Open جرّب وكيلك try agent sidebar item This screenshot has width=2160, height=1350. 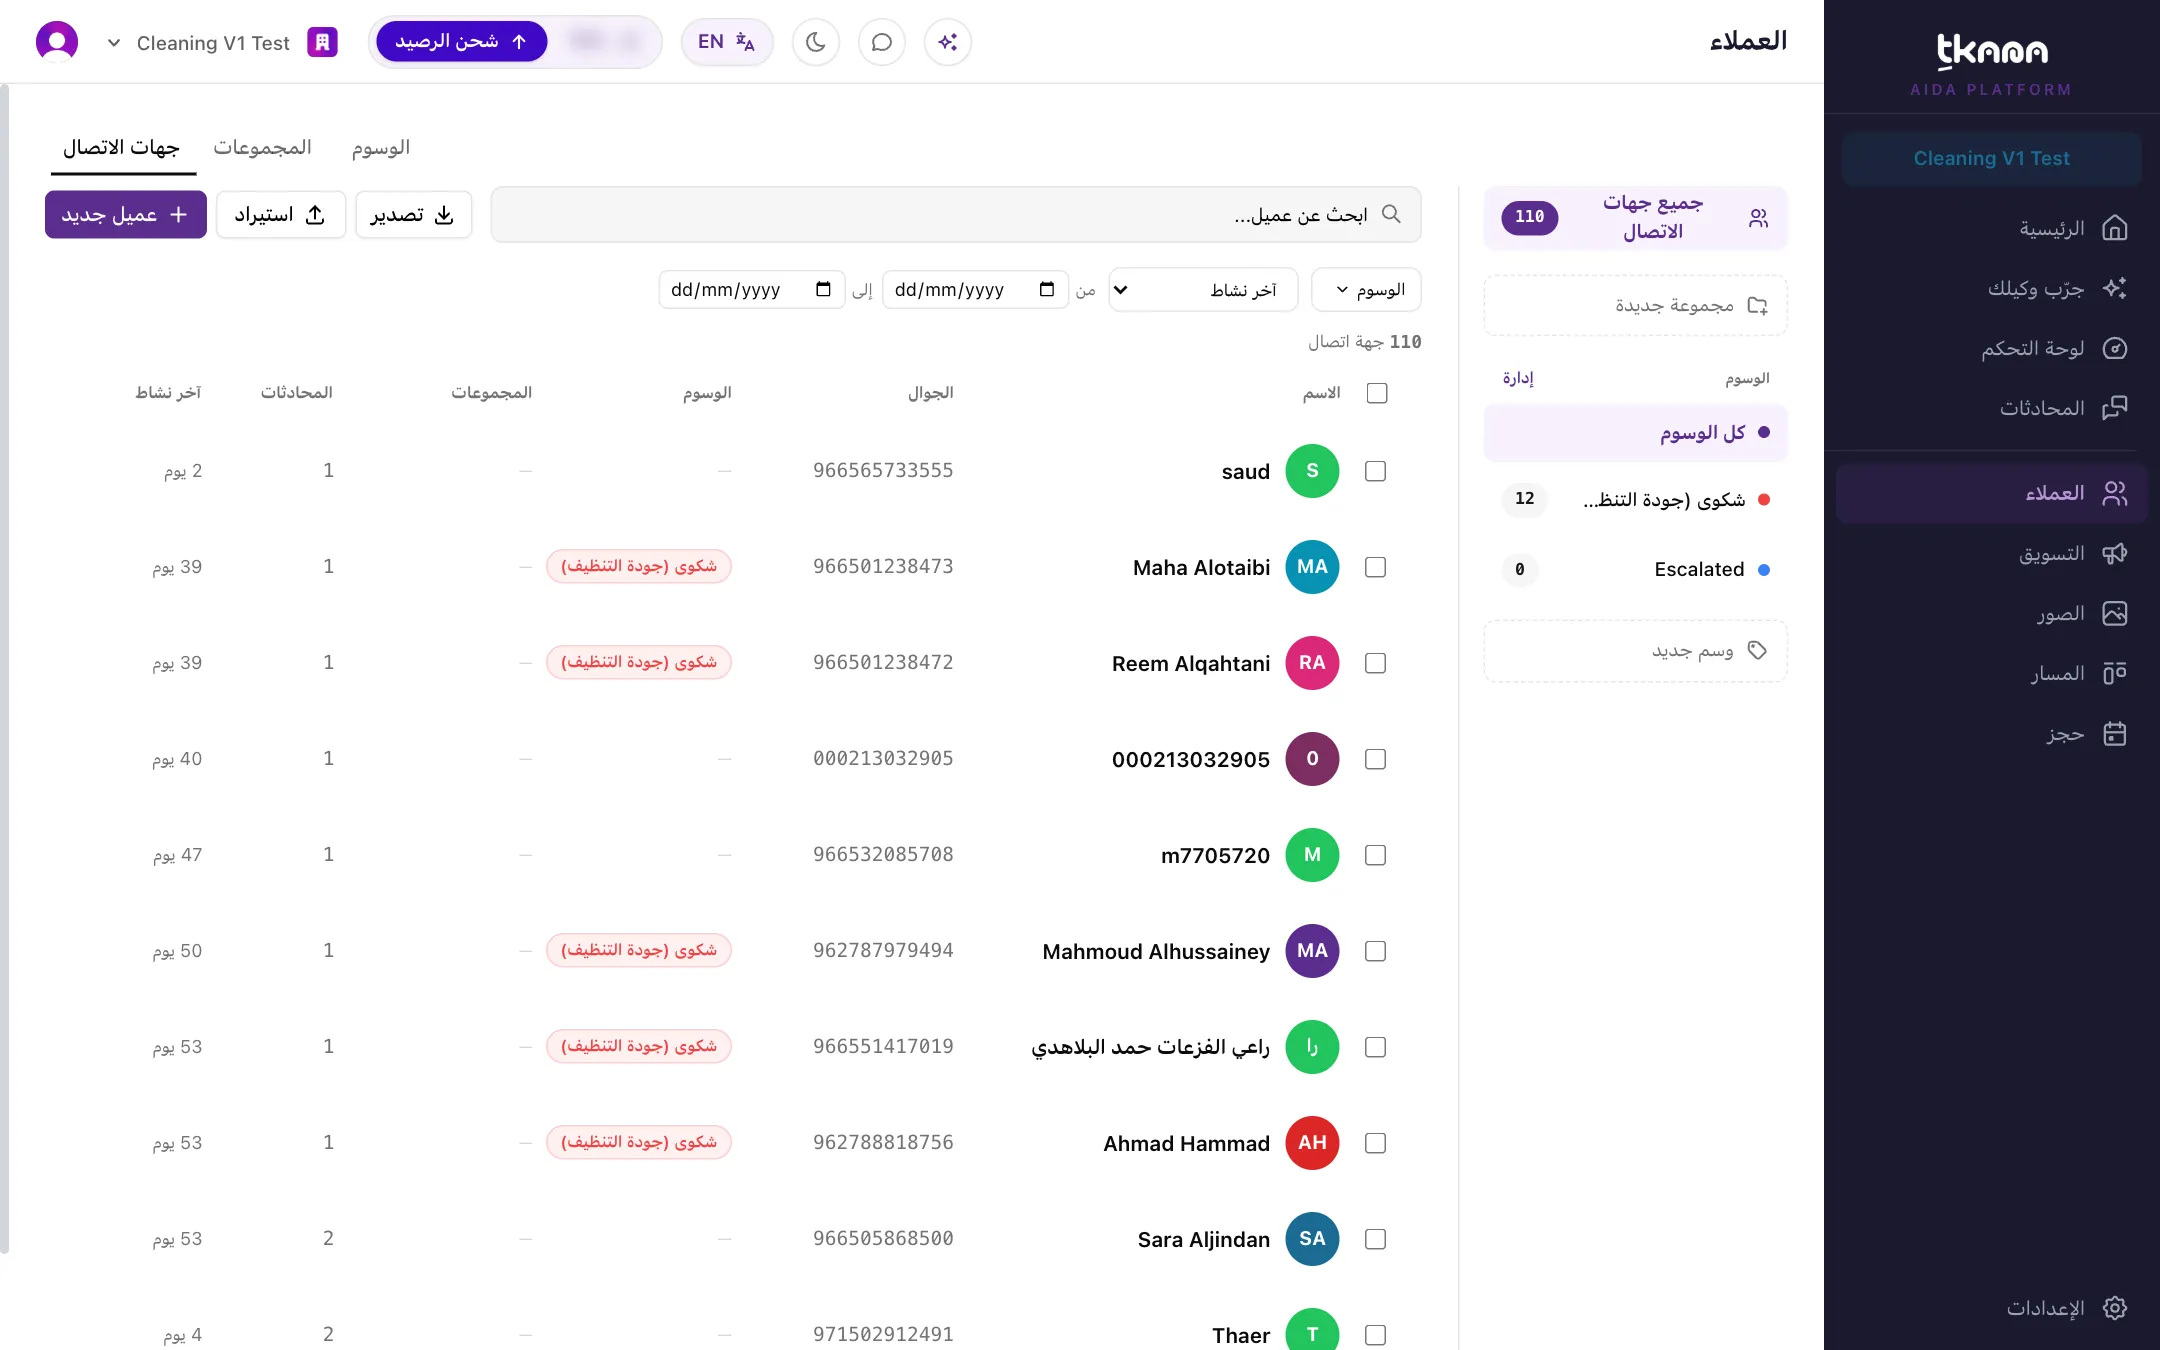[1991, 289]
